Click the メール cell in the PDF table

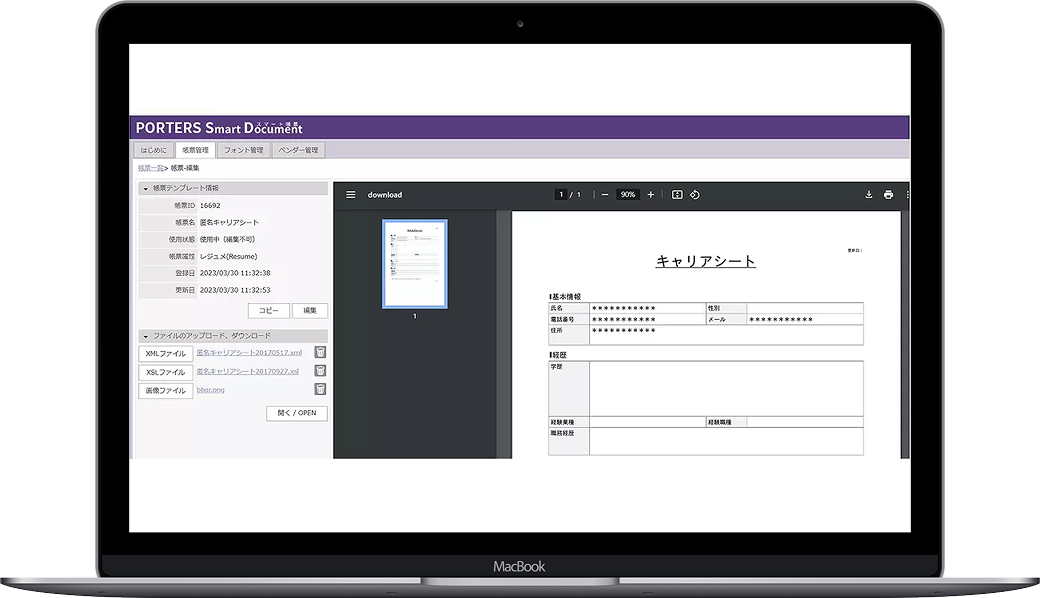pos(726,320)
